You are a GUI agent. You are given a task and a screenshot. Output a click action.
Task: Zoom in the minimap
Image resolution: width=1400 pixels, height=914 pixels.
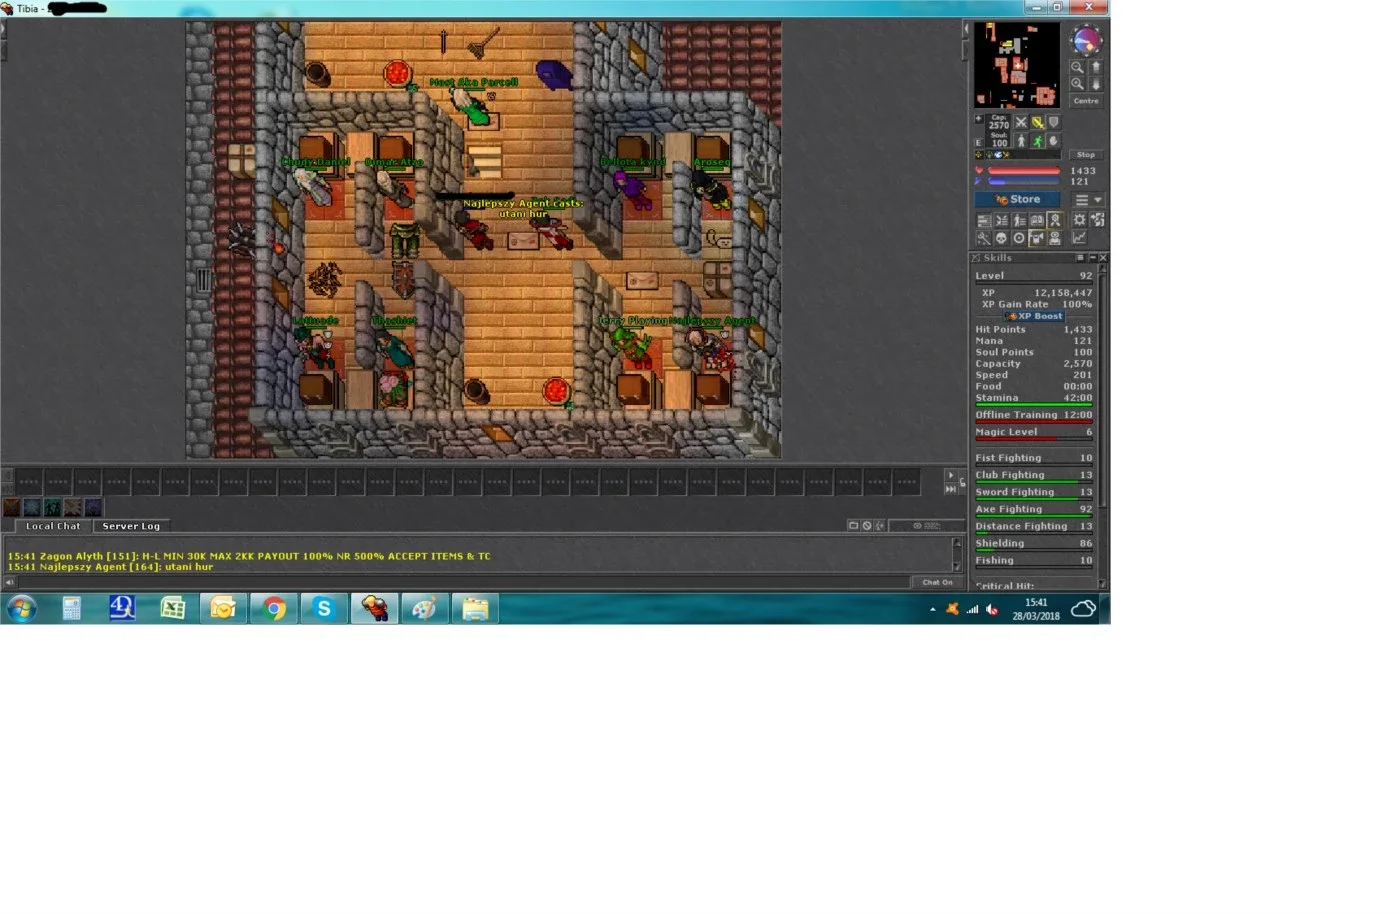click(1077, 84)
